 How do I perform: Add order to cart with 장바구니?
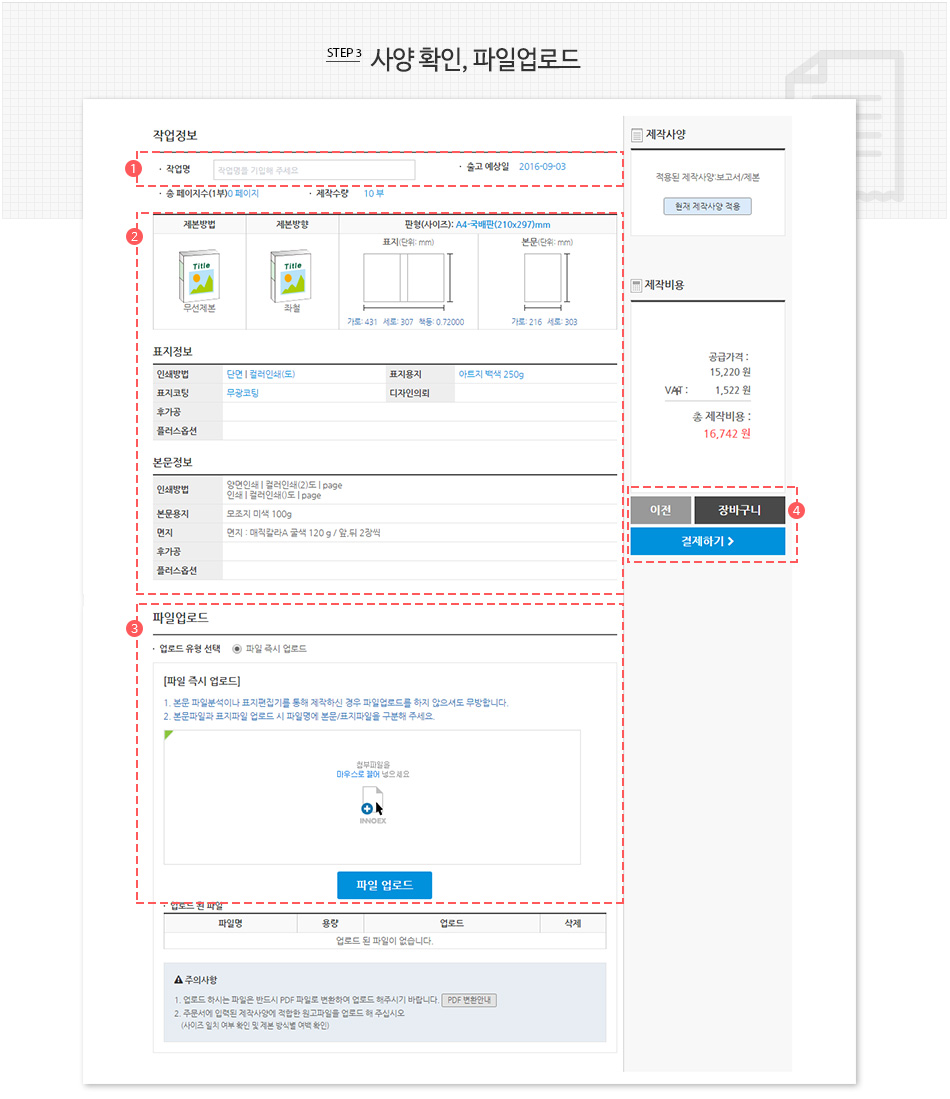pyautogui.click(x=739, y=510)
